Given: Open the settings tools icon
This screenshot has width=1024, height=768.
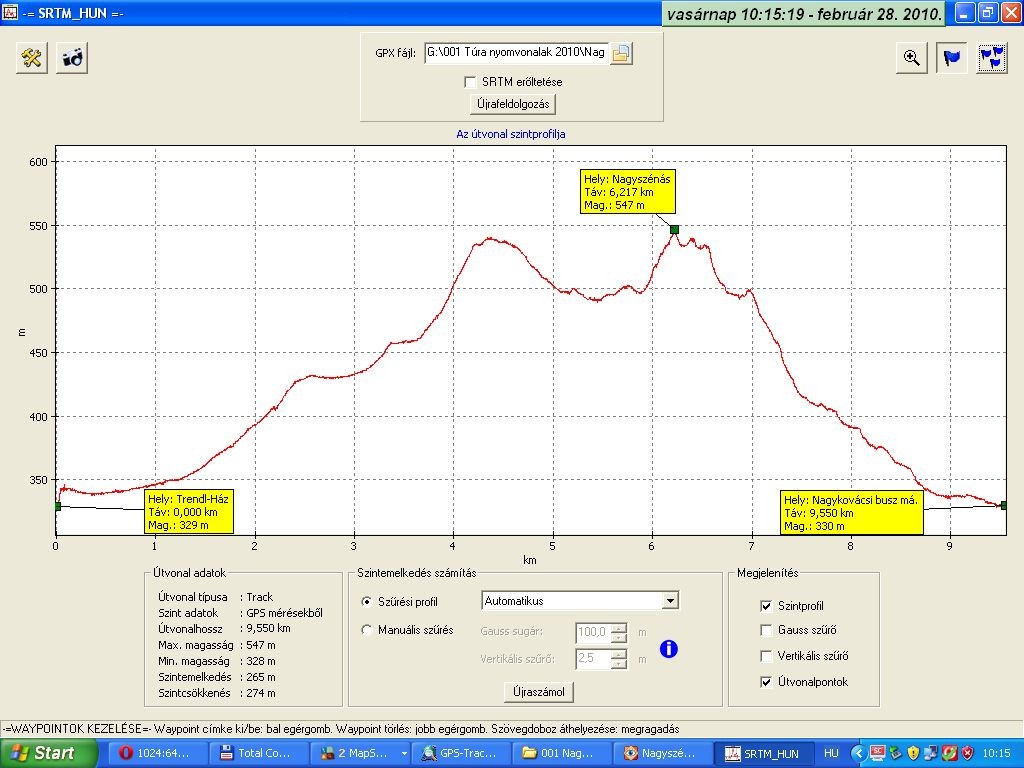Looking at the screenshot, I should pos(32,58).
